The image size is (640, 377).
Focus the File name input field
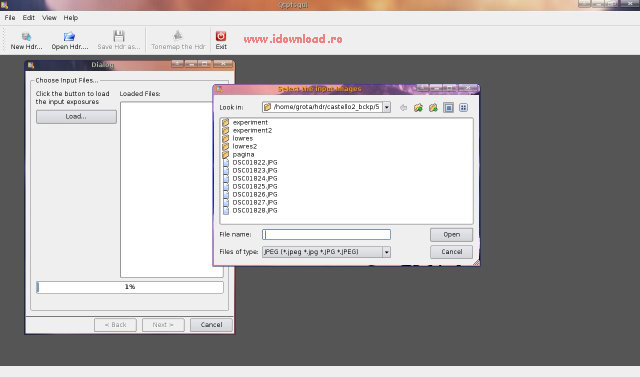(326, 235)
